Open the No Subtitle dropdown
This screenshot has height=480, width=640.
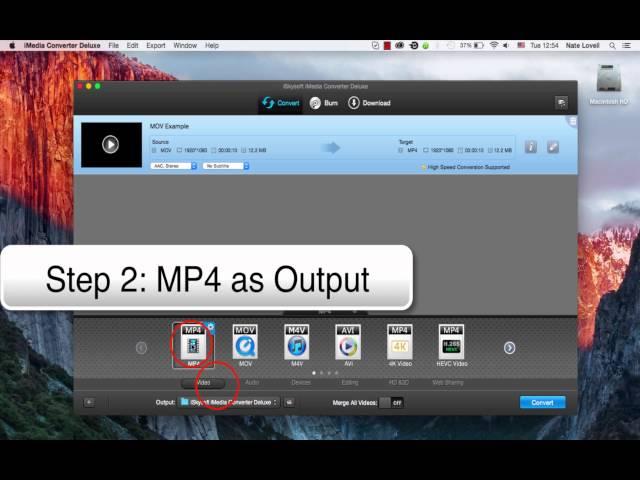(226, 166)
